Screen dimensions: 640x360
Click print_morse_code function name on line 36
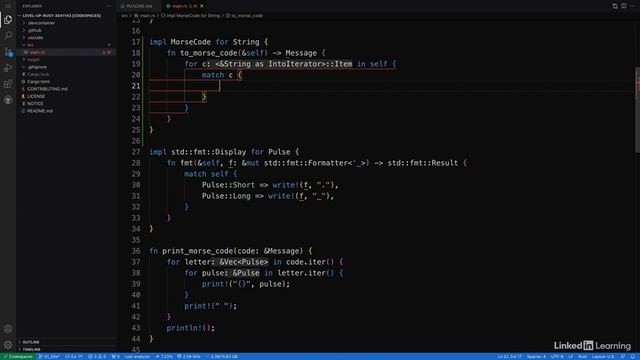tap(197, 251)
